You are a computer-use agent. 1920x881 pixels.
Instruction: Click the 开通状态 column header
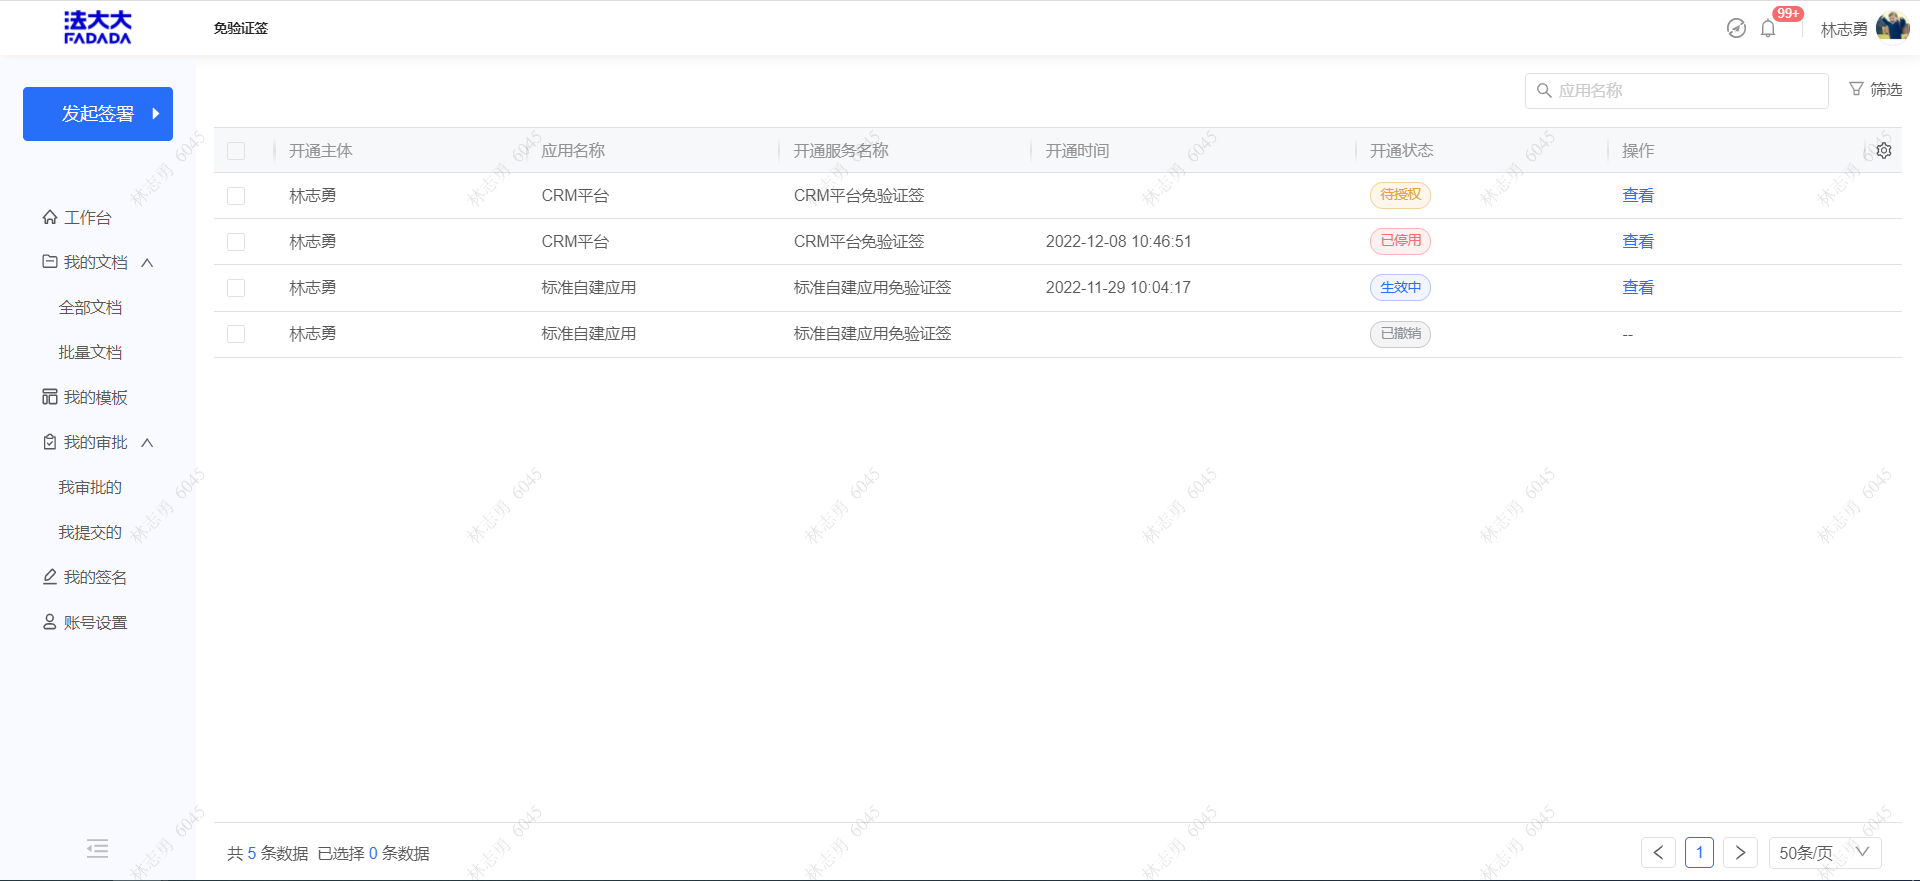click(1401, 150)
